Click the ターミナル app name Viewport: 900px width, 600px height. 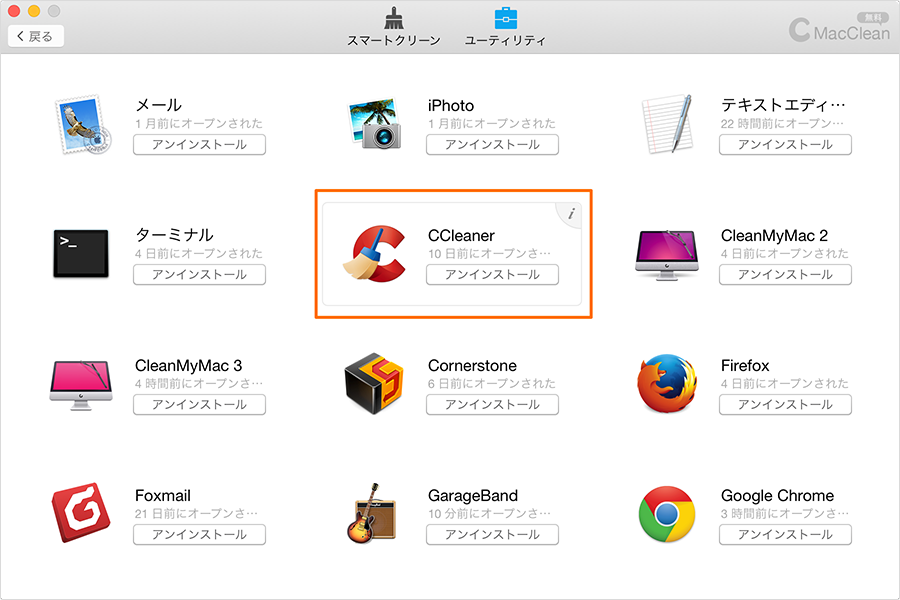coord(174,235)
